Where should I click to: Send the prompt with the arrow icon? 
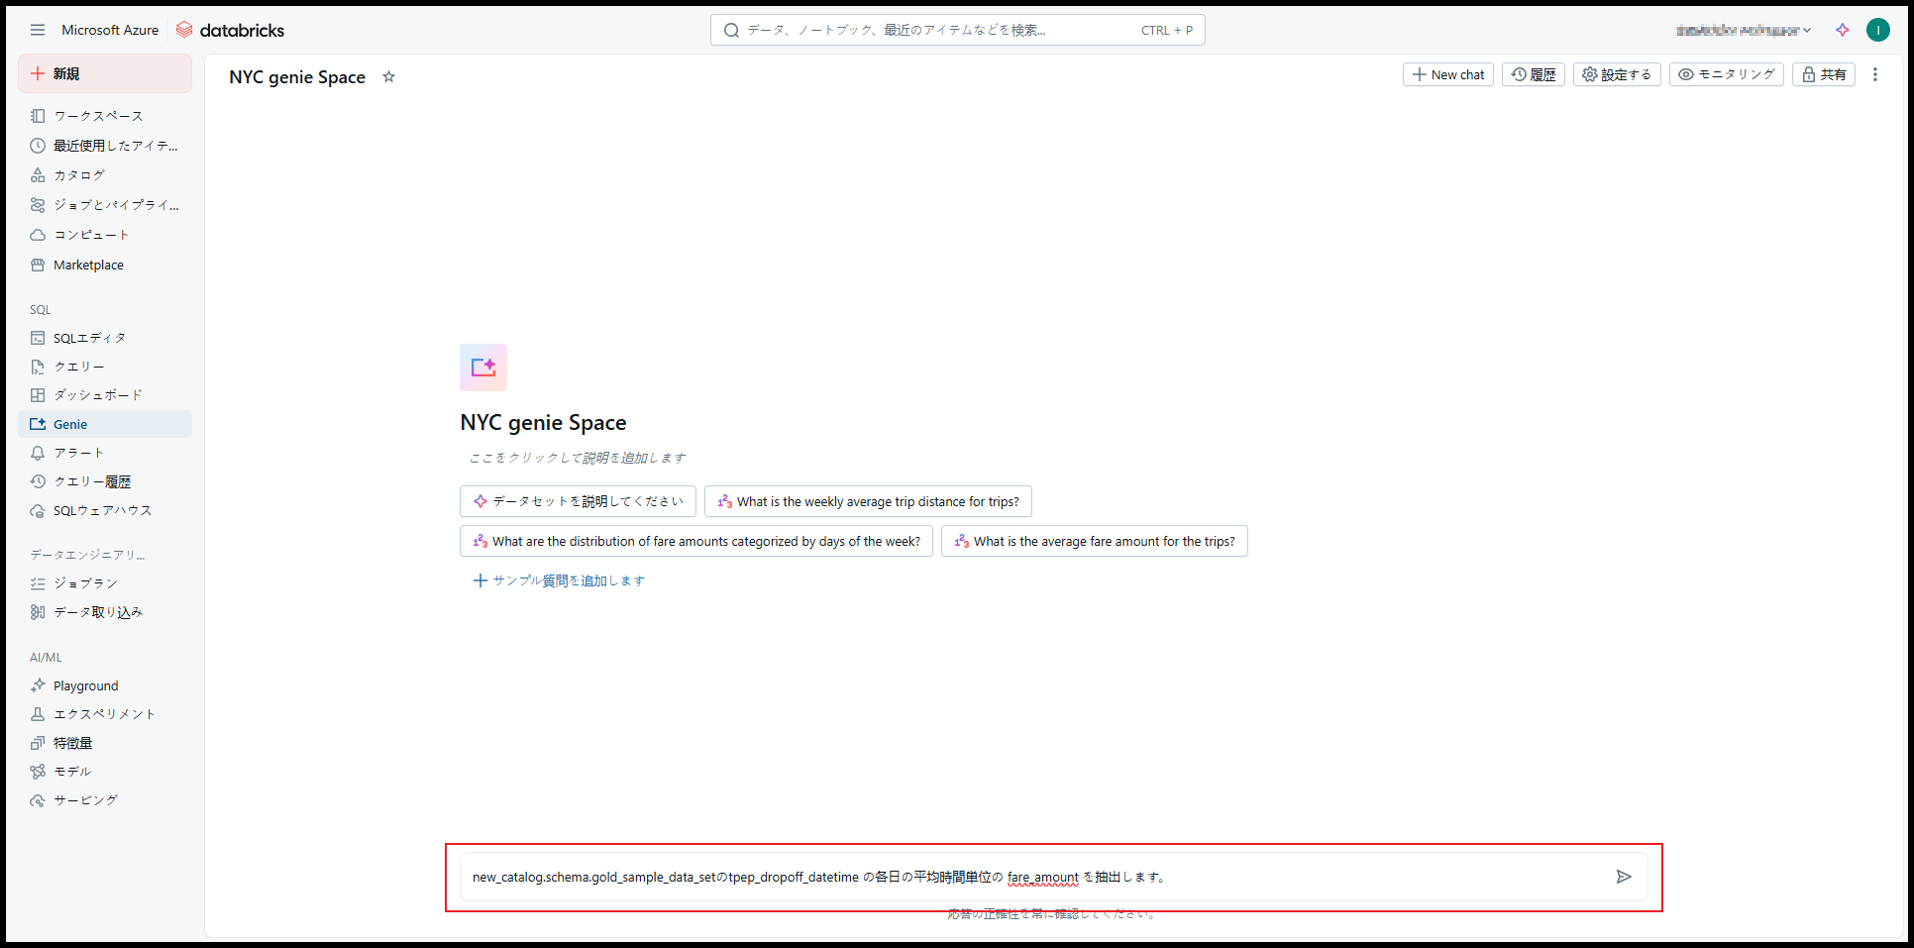[x=1623, y=877]
